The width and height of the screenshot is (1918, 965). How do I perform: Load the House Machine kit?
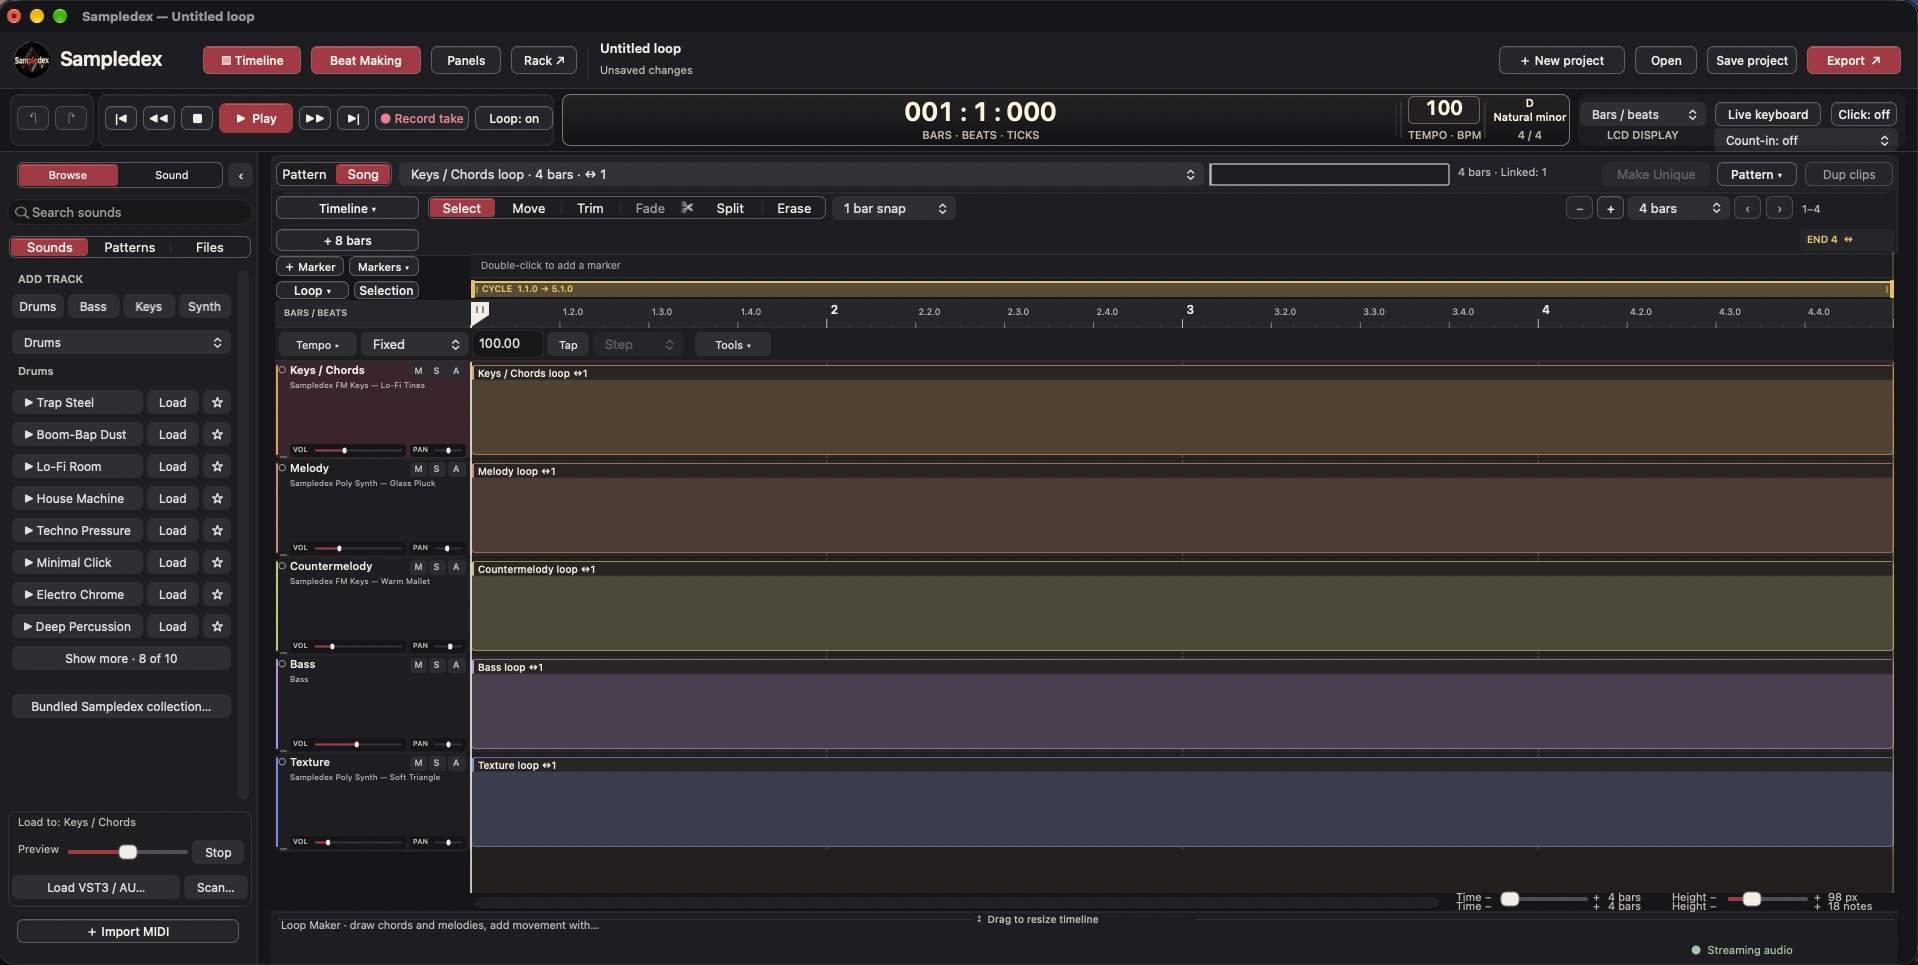click(172, 498)
